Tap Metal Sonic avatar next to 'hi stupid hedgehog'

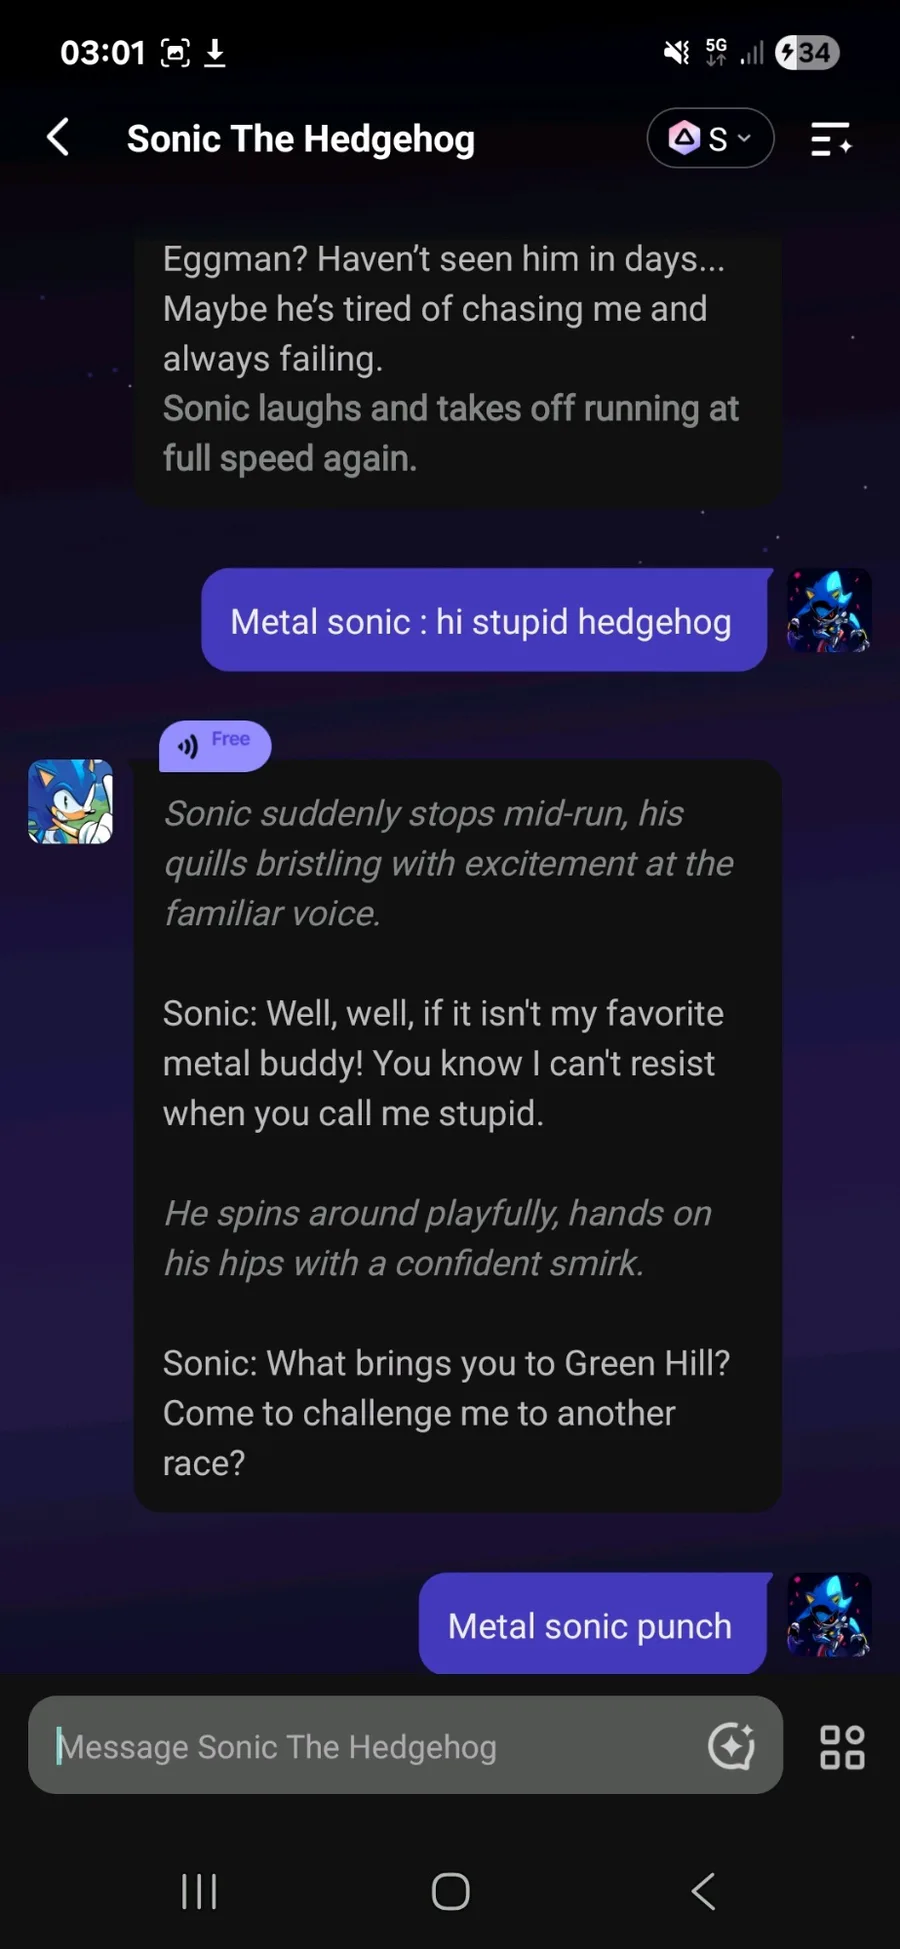[829, 610]
